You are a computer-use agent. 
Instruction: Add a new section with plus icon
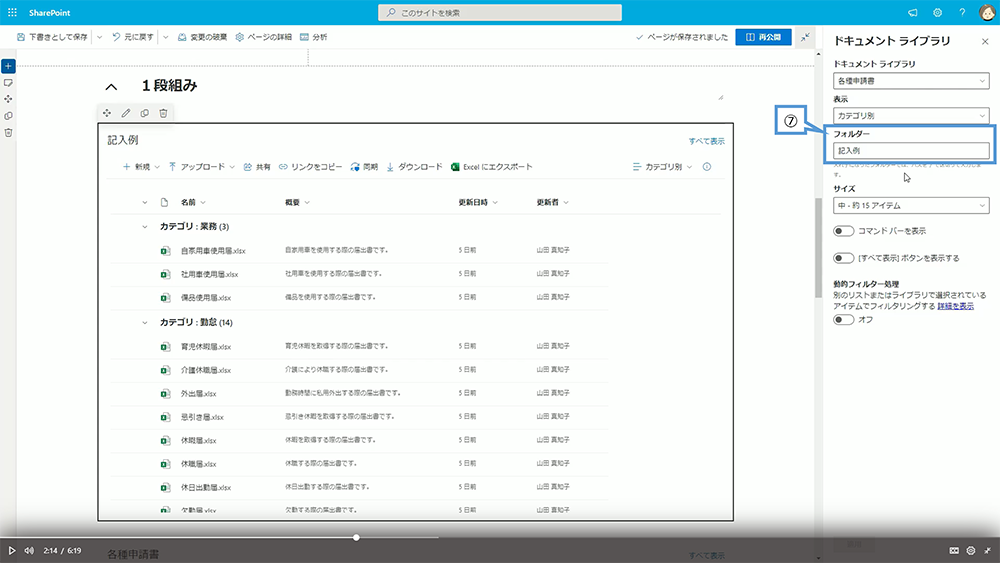[8, 66]
